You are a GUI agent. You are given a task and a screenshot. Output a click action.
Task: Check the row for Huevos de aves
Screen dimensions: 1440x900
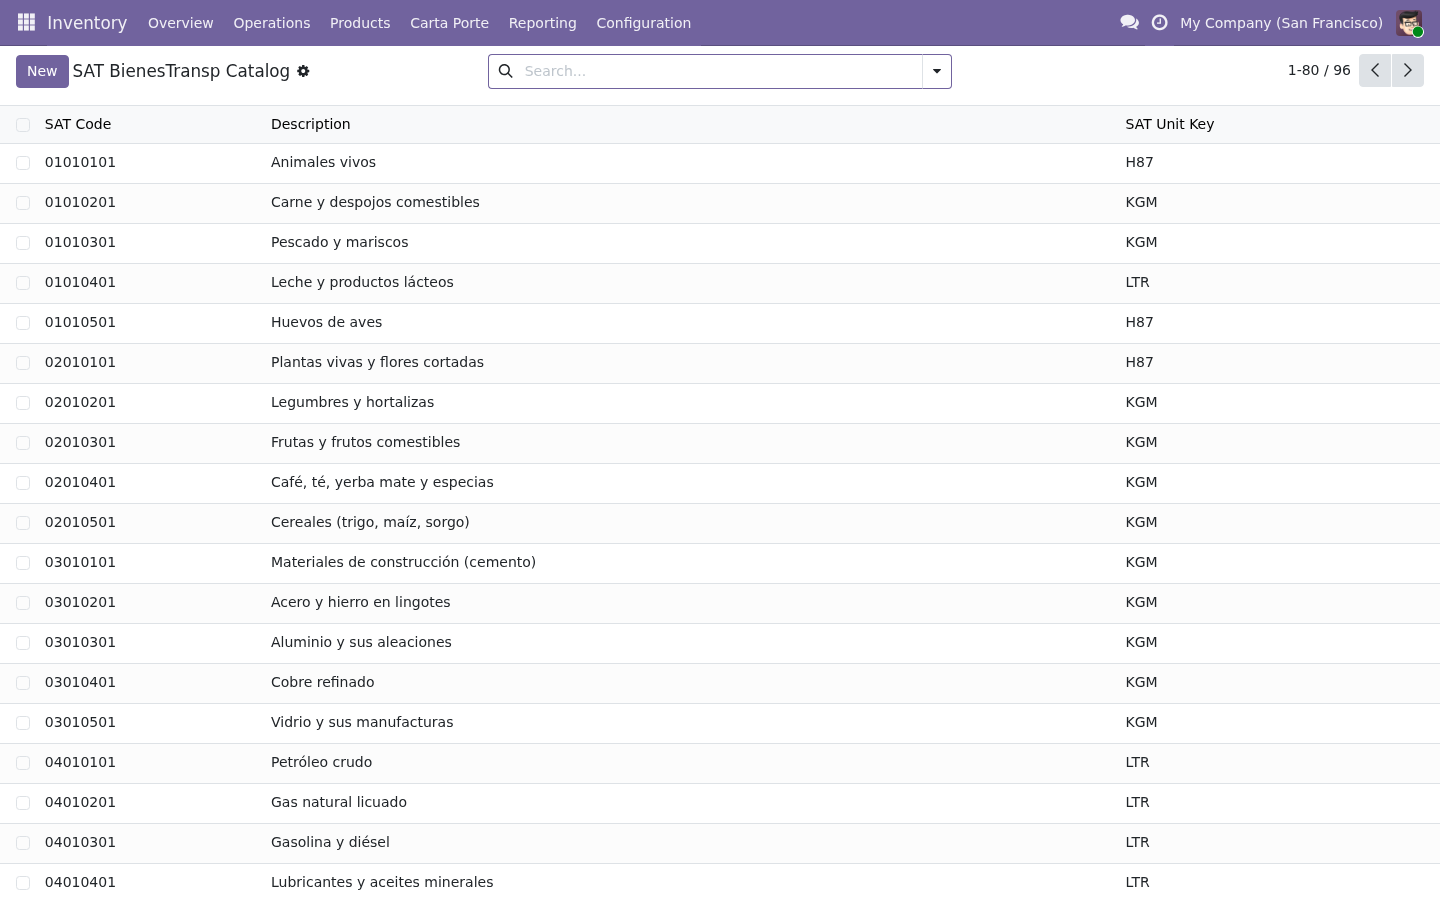[x=23, y=323]
